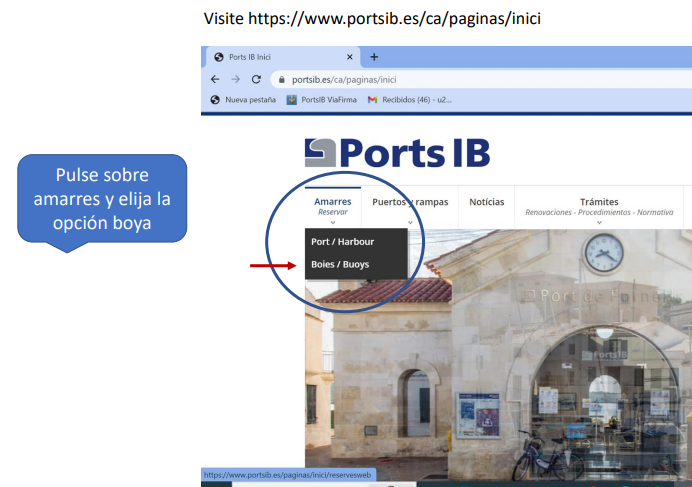This screenshot has width=692, height=487.
Task: Open a new tab with plus icon
Action: point(374,57)
